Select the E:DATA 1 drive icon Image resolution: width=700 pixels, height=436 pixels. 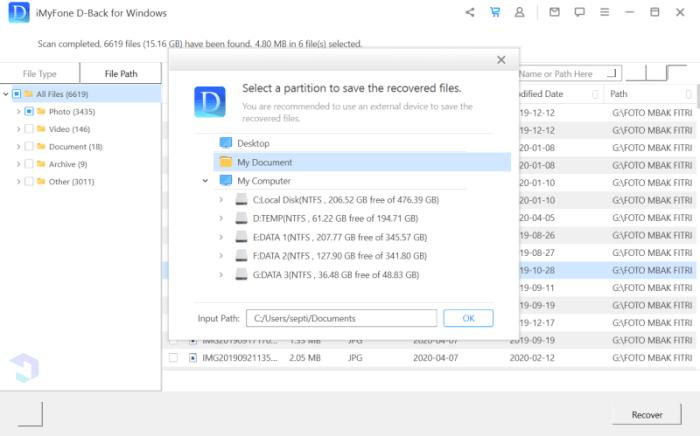(x=241, y=237)
